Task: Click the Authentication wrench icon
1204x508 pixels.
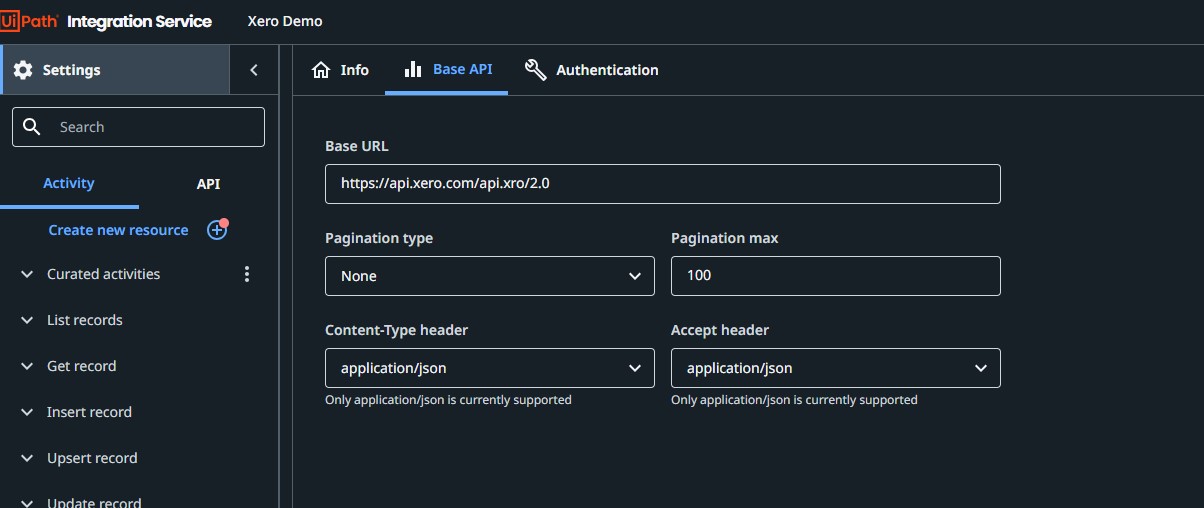Action: click(x=536, y=70)
